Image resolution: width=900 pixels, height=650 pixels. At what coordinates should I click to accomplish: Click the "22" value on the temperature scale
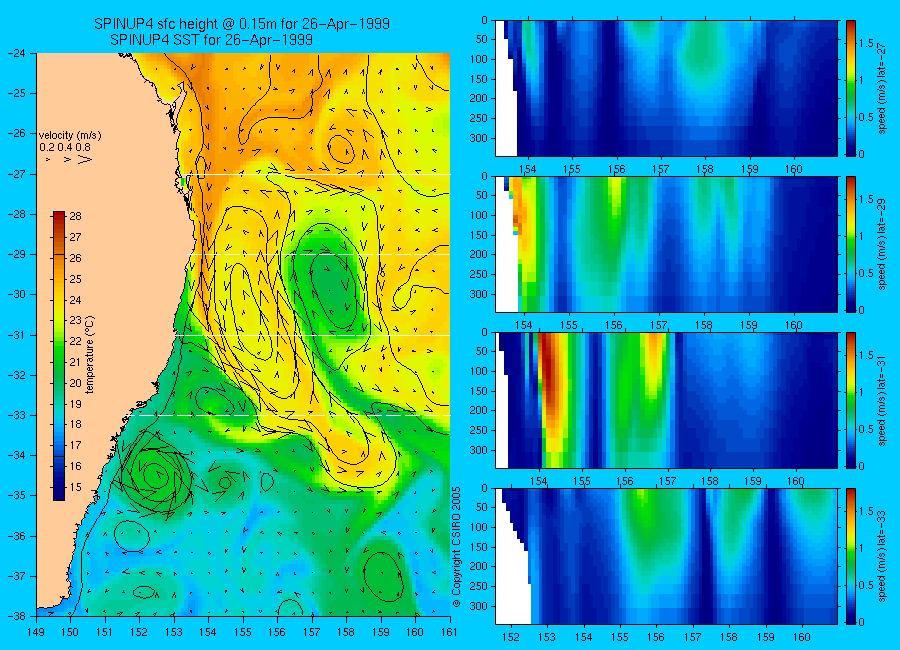tap(75, 341)
